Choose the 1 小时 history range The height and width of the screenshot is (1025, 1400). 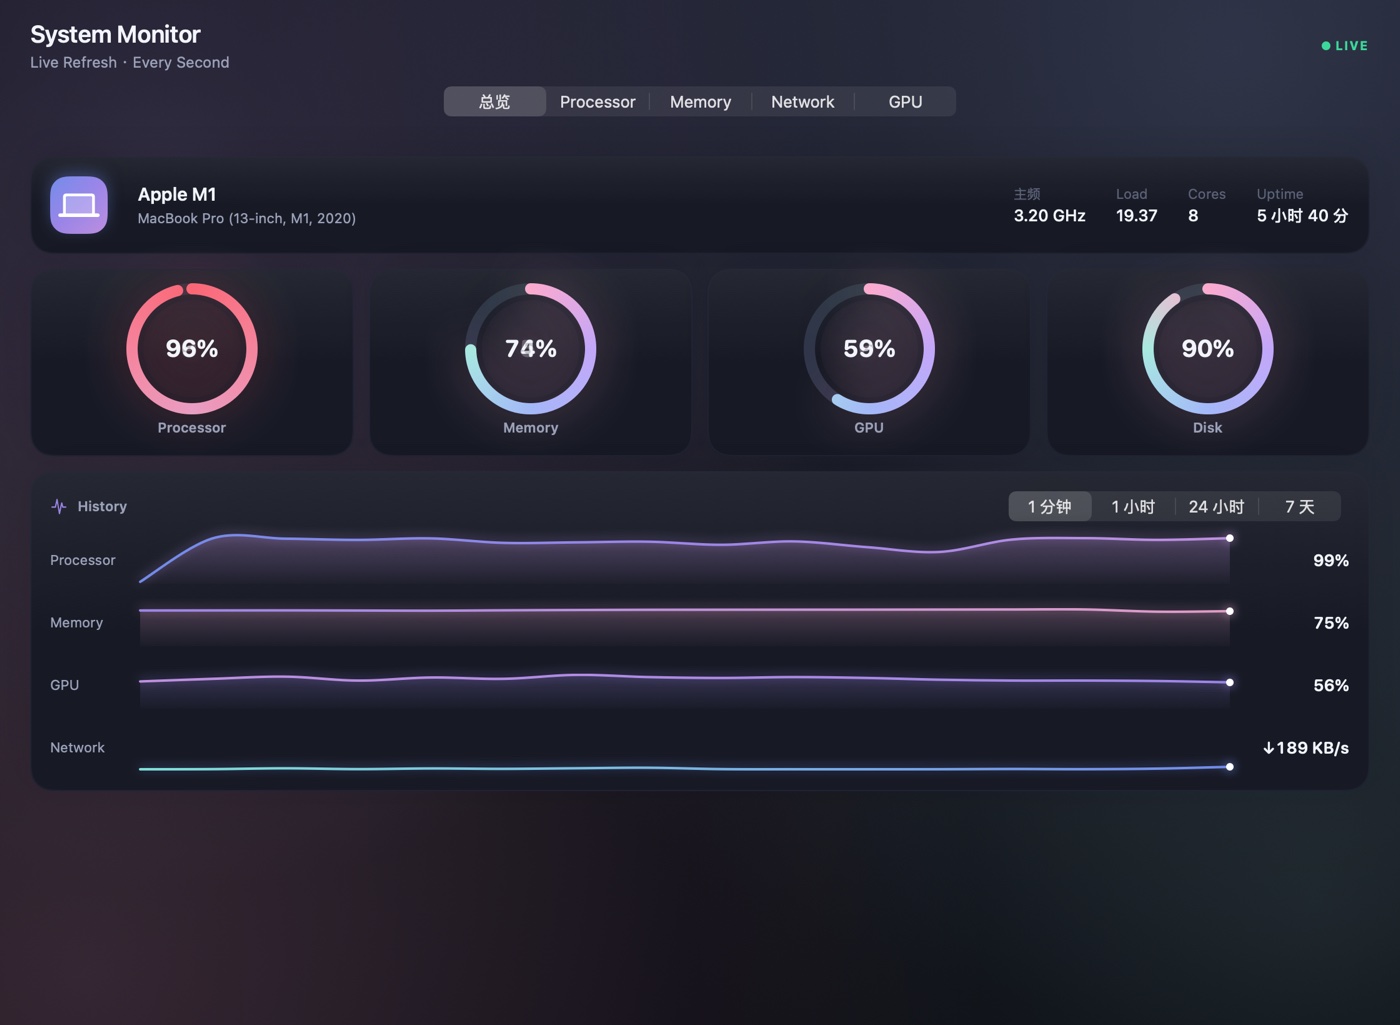click(x=1133, y=507)
